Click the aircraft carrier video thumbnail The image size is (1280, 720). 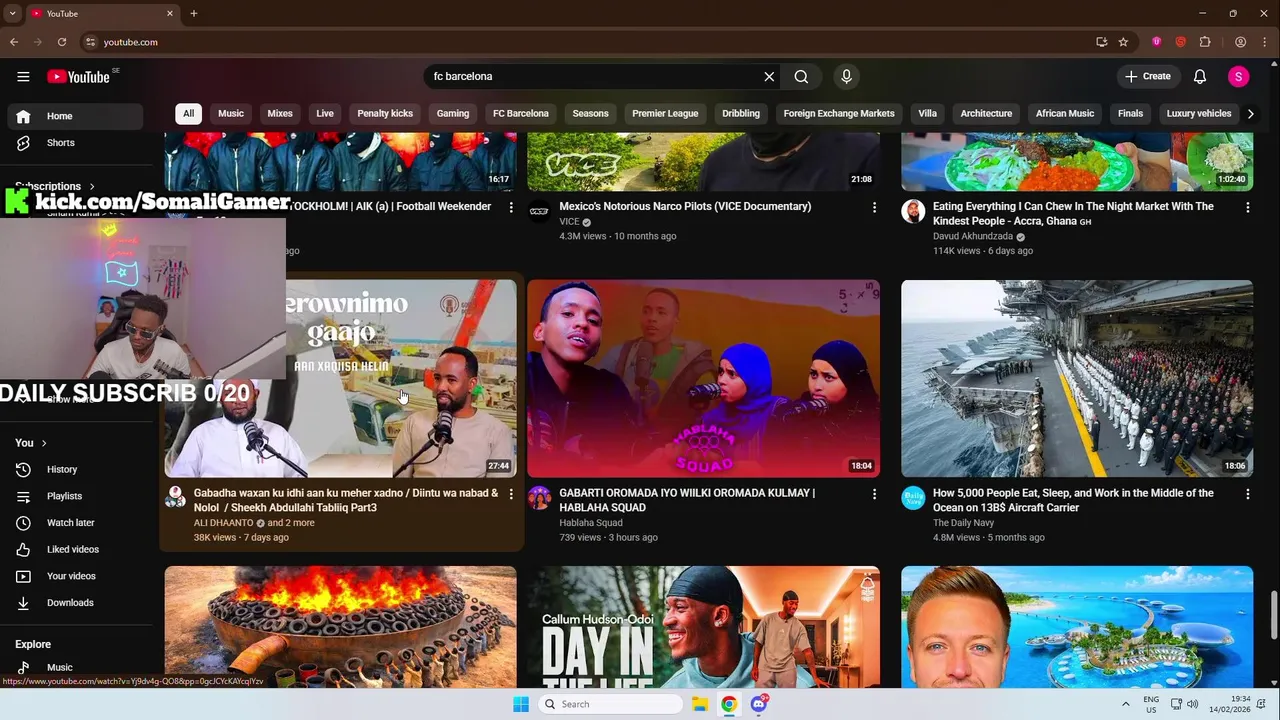point(1077,379)
